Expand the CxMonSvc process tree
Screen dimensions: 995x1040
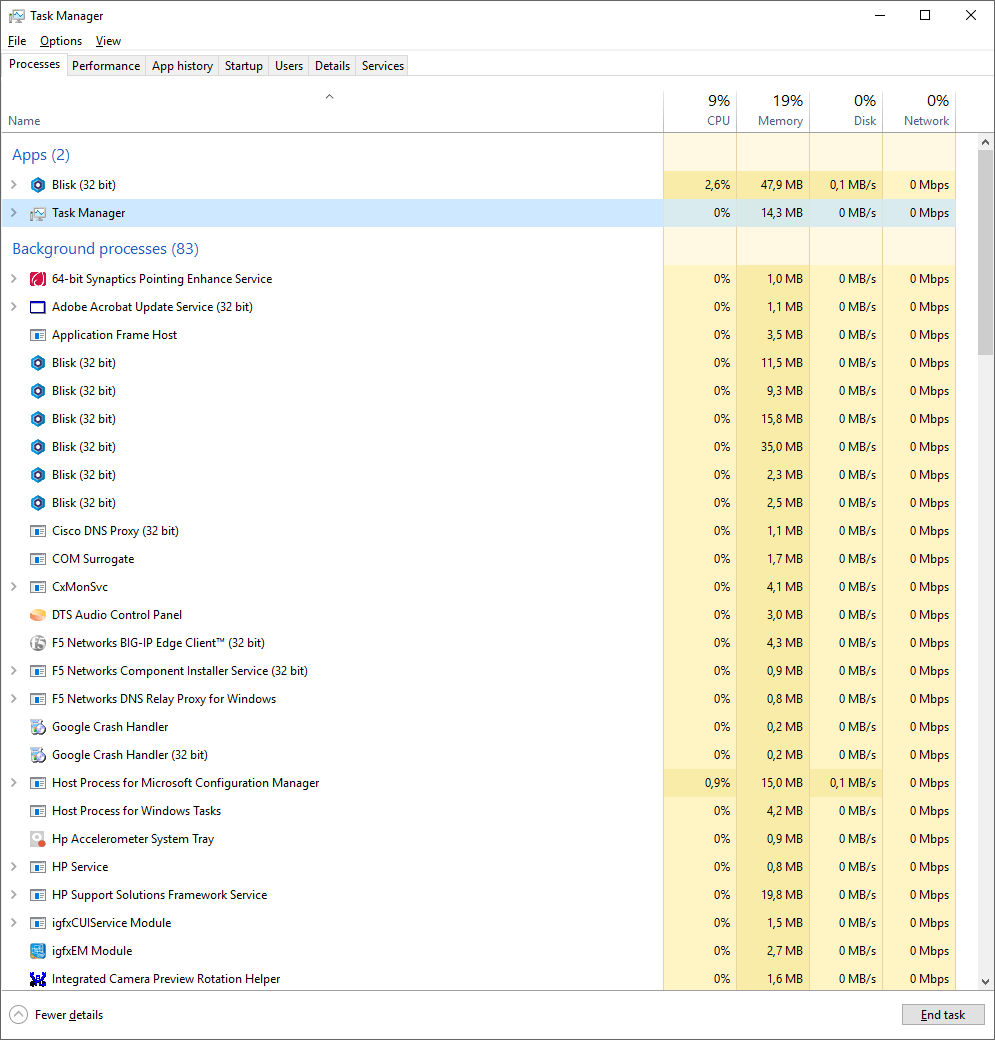coord(14,586)
